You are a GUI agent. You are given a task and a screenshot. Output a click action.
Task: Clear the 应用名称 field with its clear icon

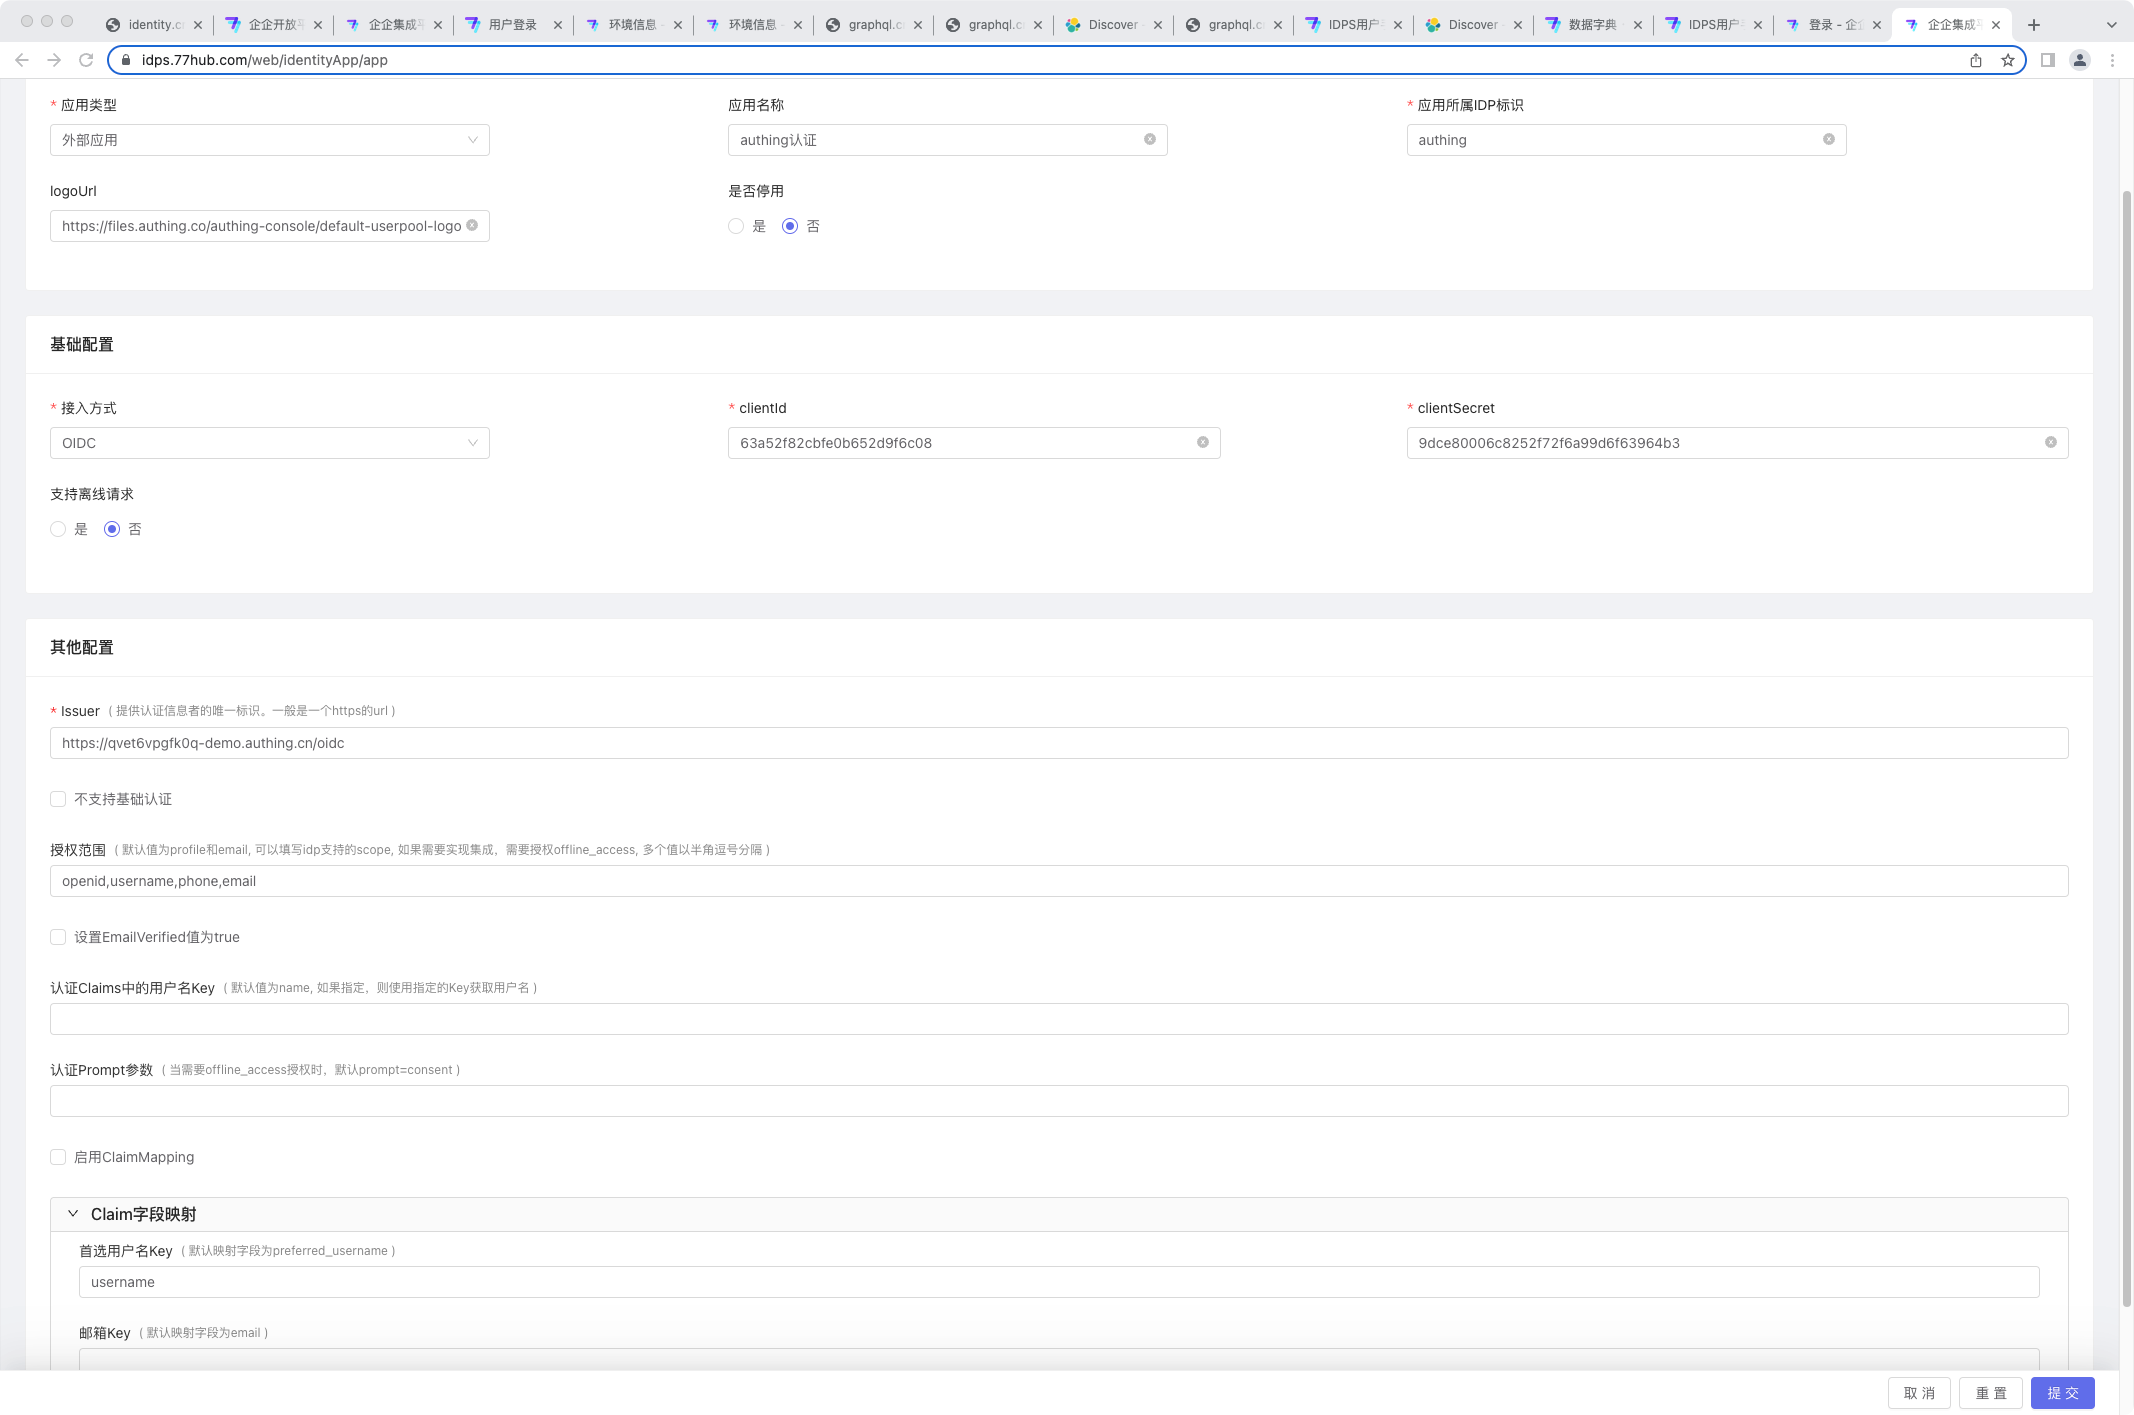pyautogui.click(x=1150, y=139)
